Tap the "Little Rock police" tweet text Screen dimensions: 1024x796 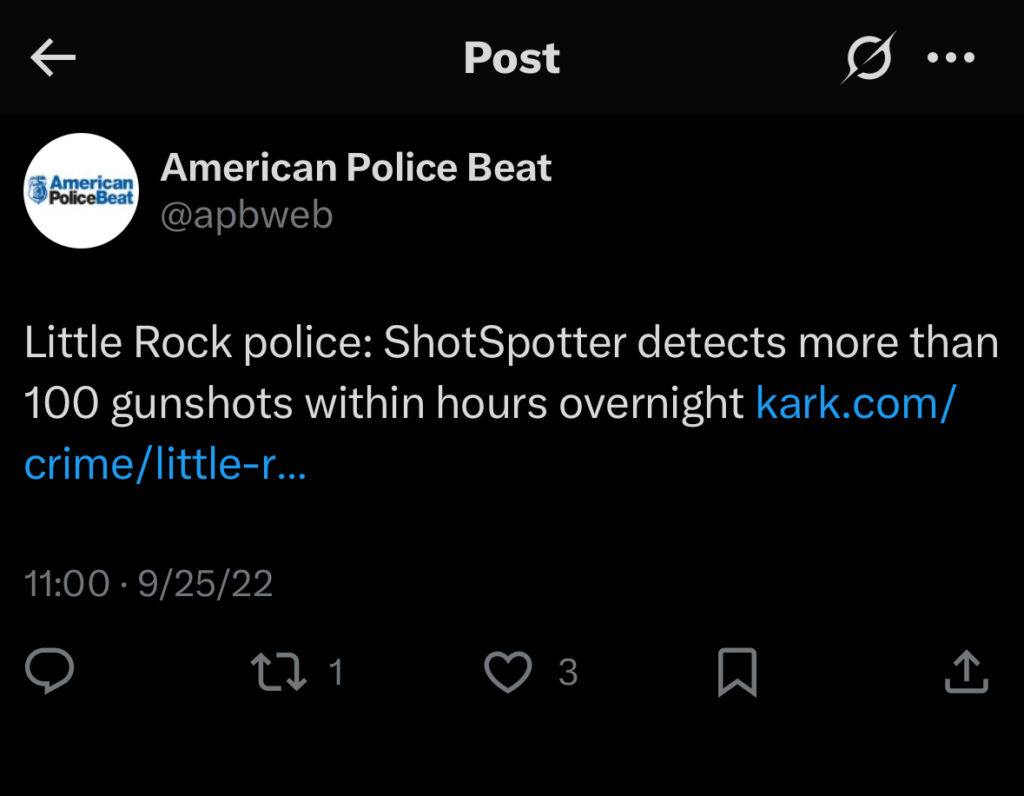(x=196, y=343)
